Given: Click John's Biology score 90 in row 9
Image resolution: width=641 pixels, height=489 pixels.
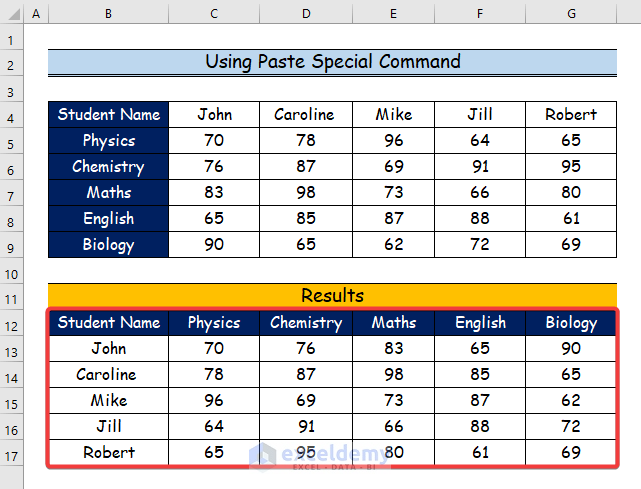Looking at the screenshot, I should (214, 244).
